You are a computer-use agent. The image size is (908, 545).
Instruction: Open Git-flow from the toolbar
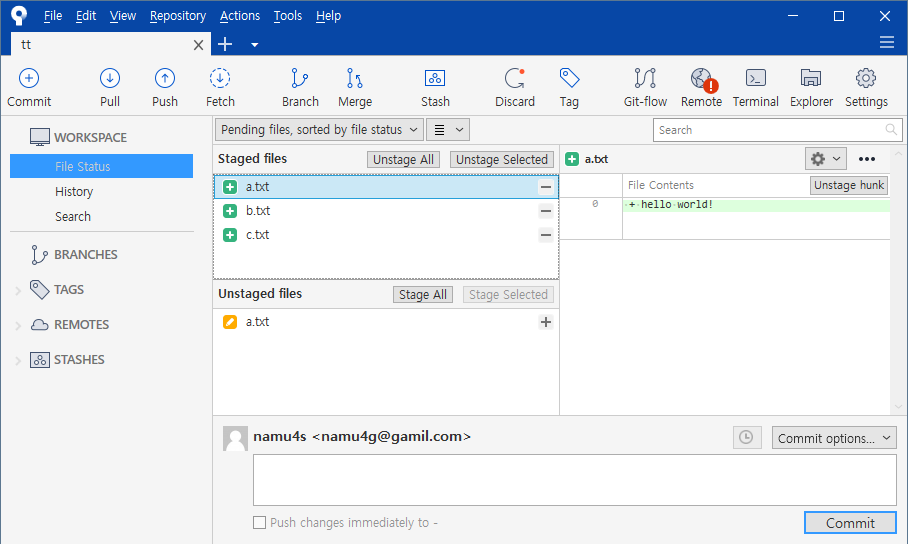645,80
